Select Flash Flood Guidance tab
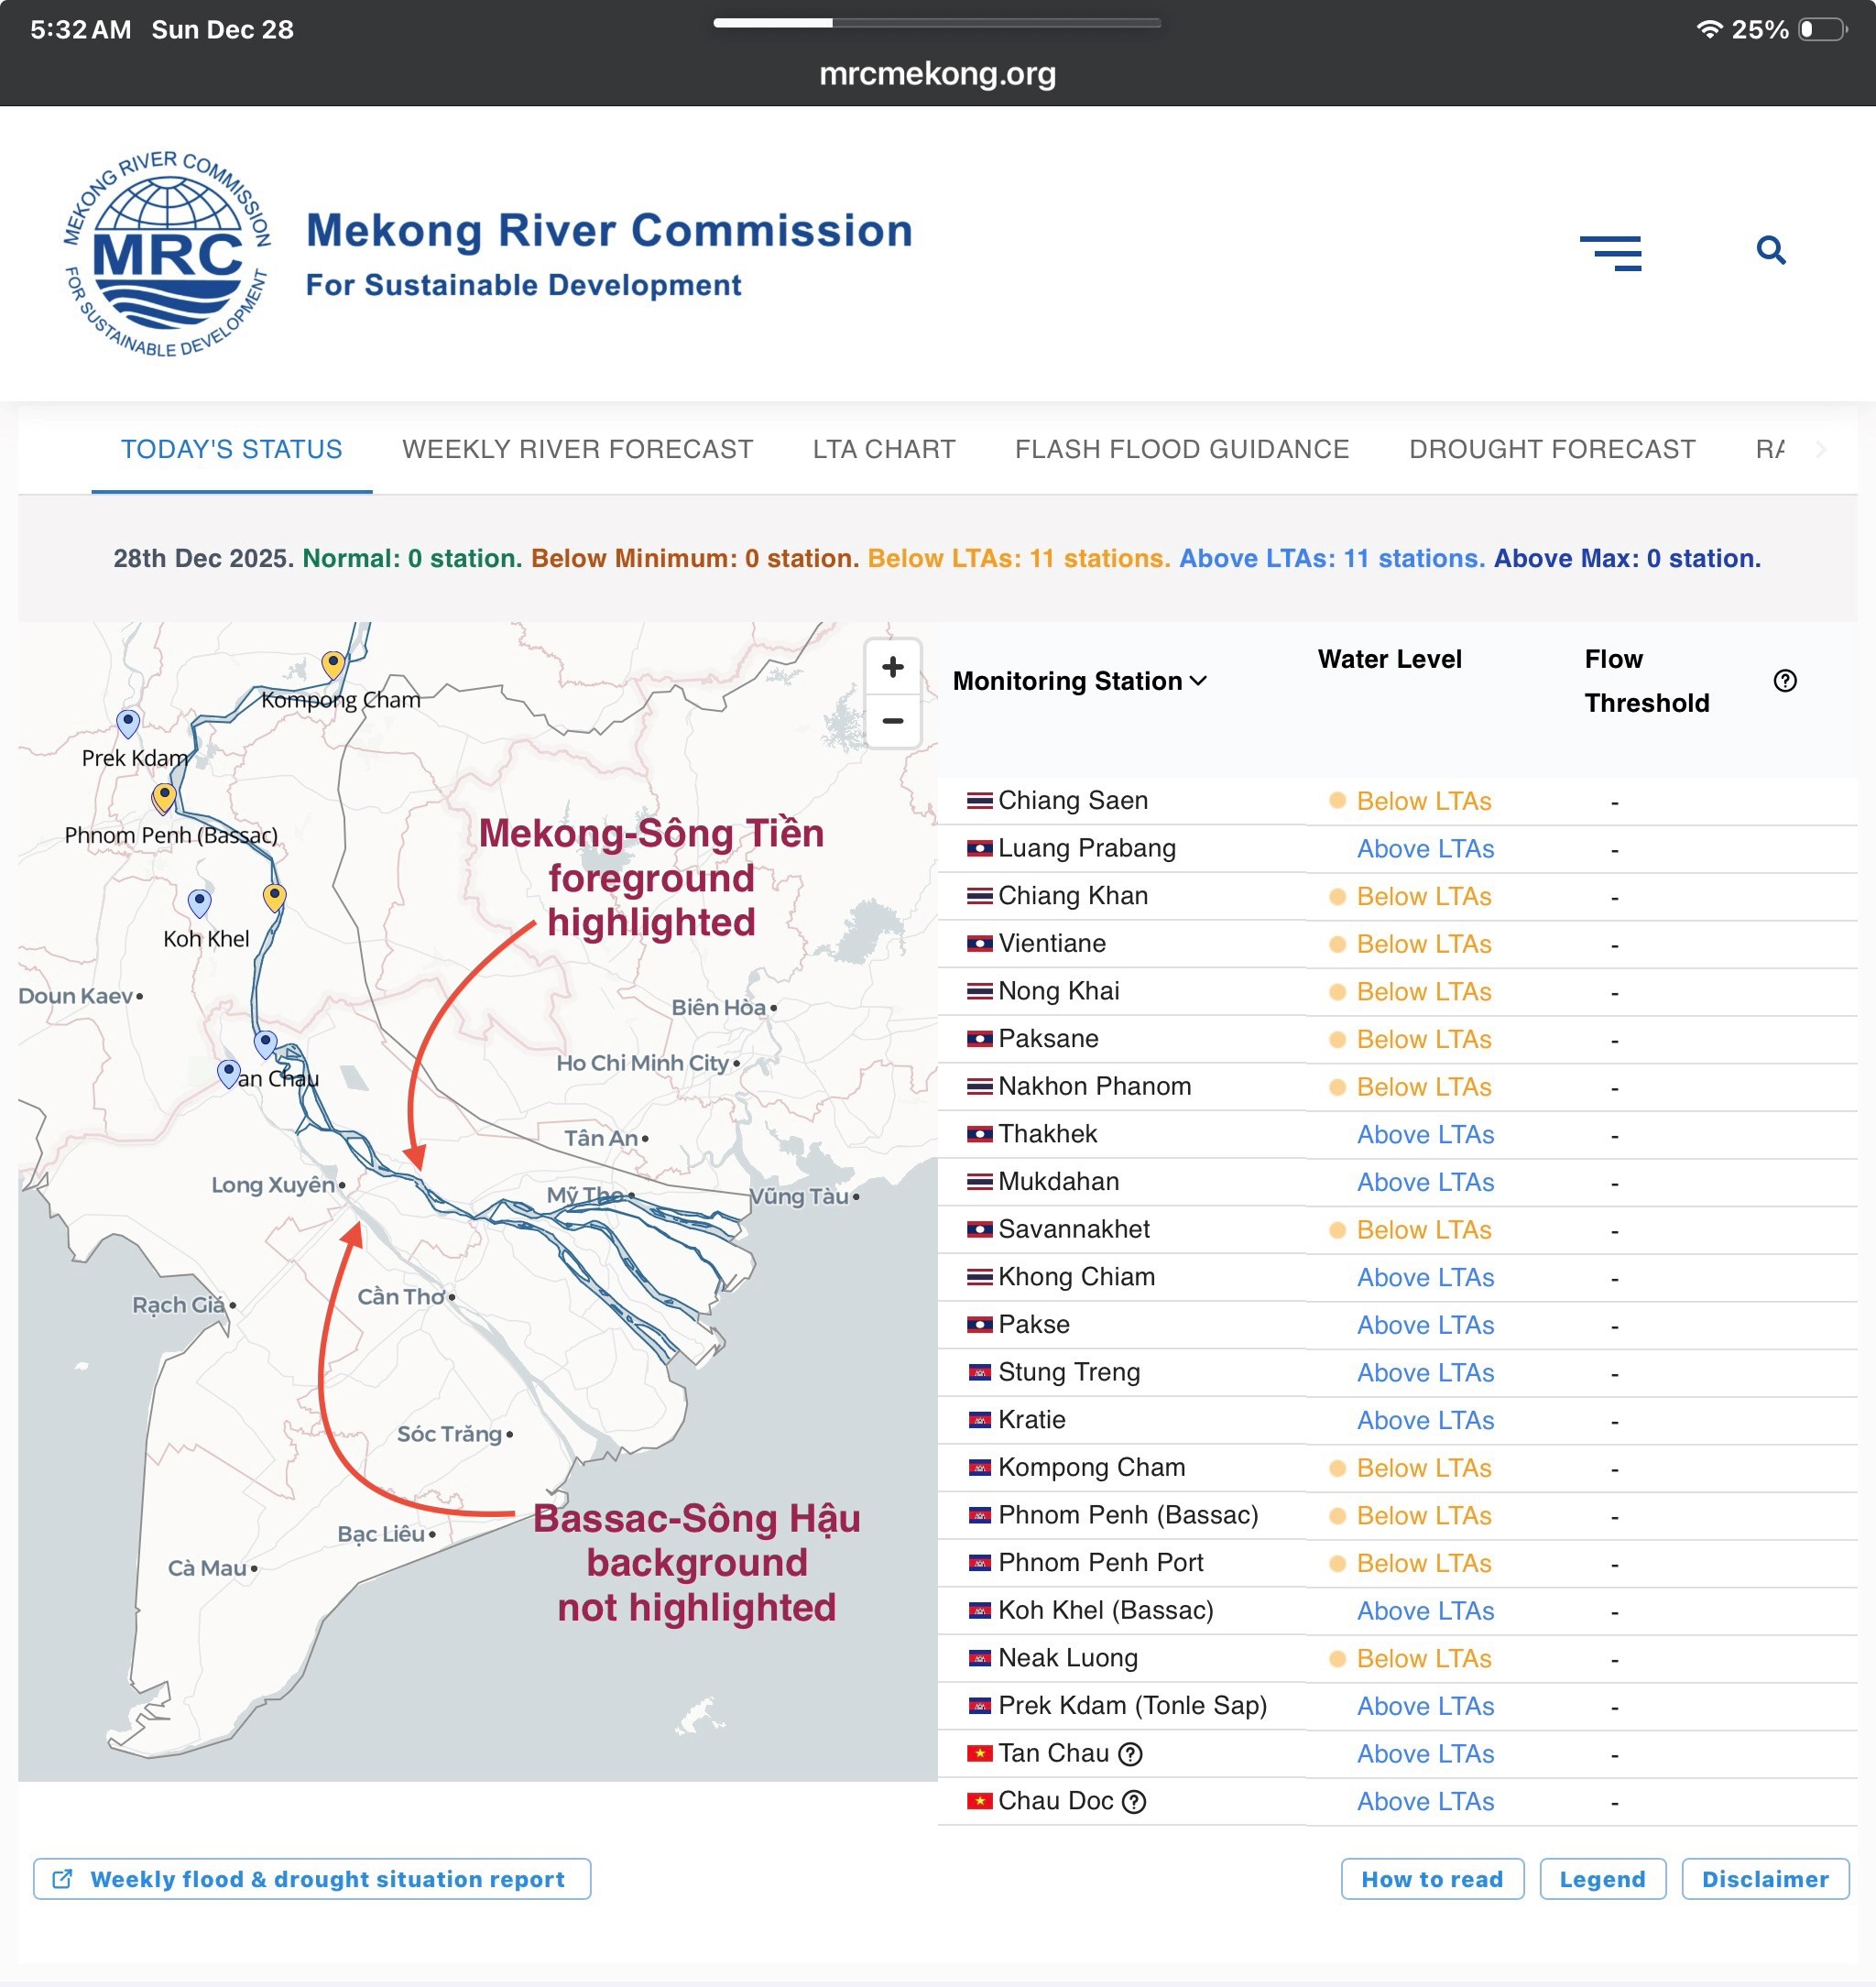 coord(1181,449)
